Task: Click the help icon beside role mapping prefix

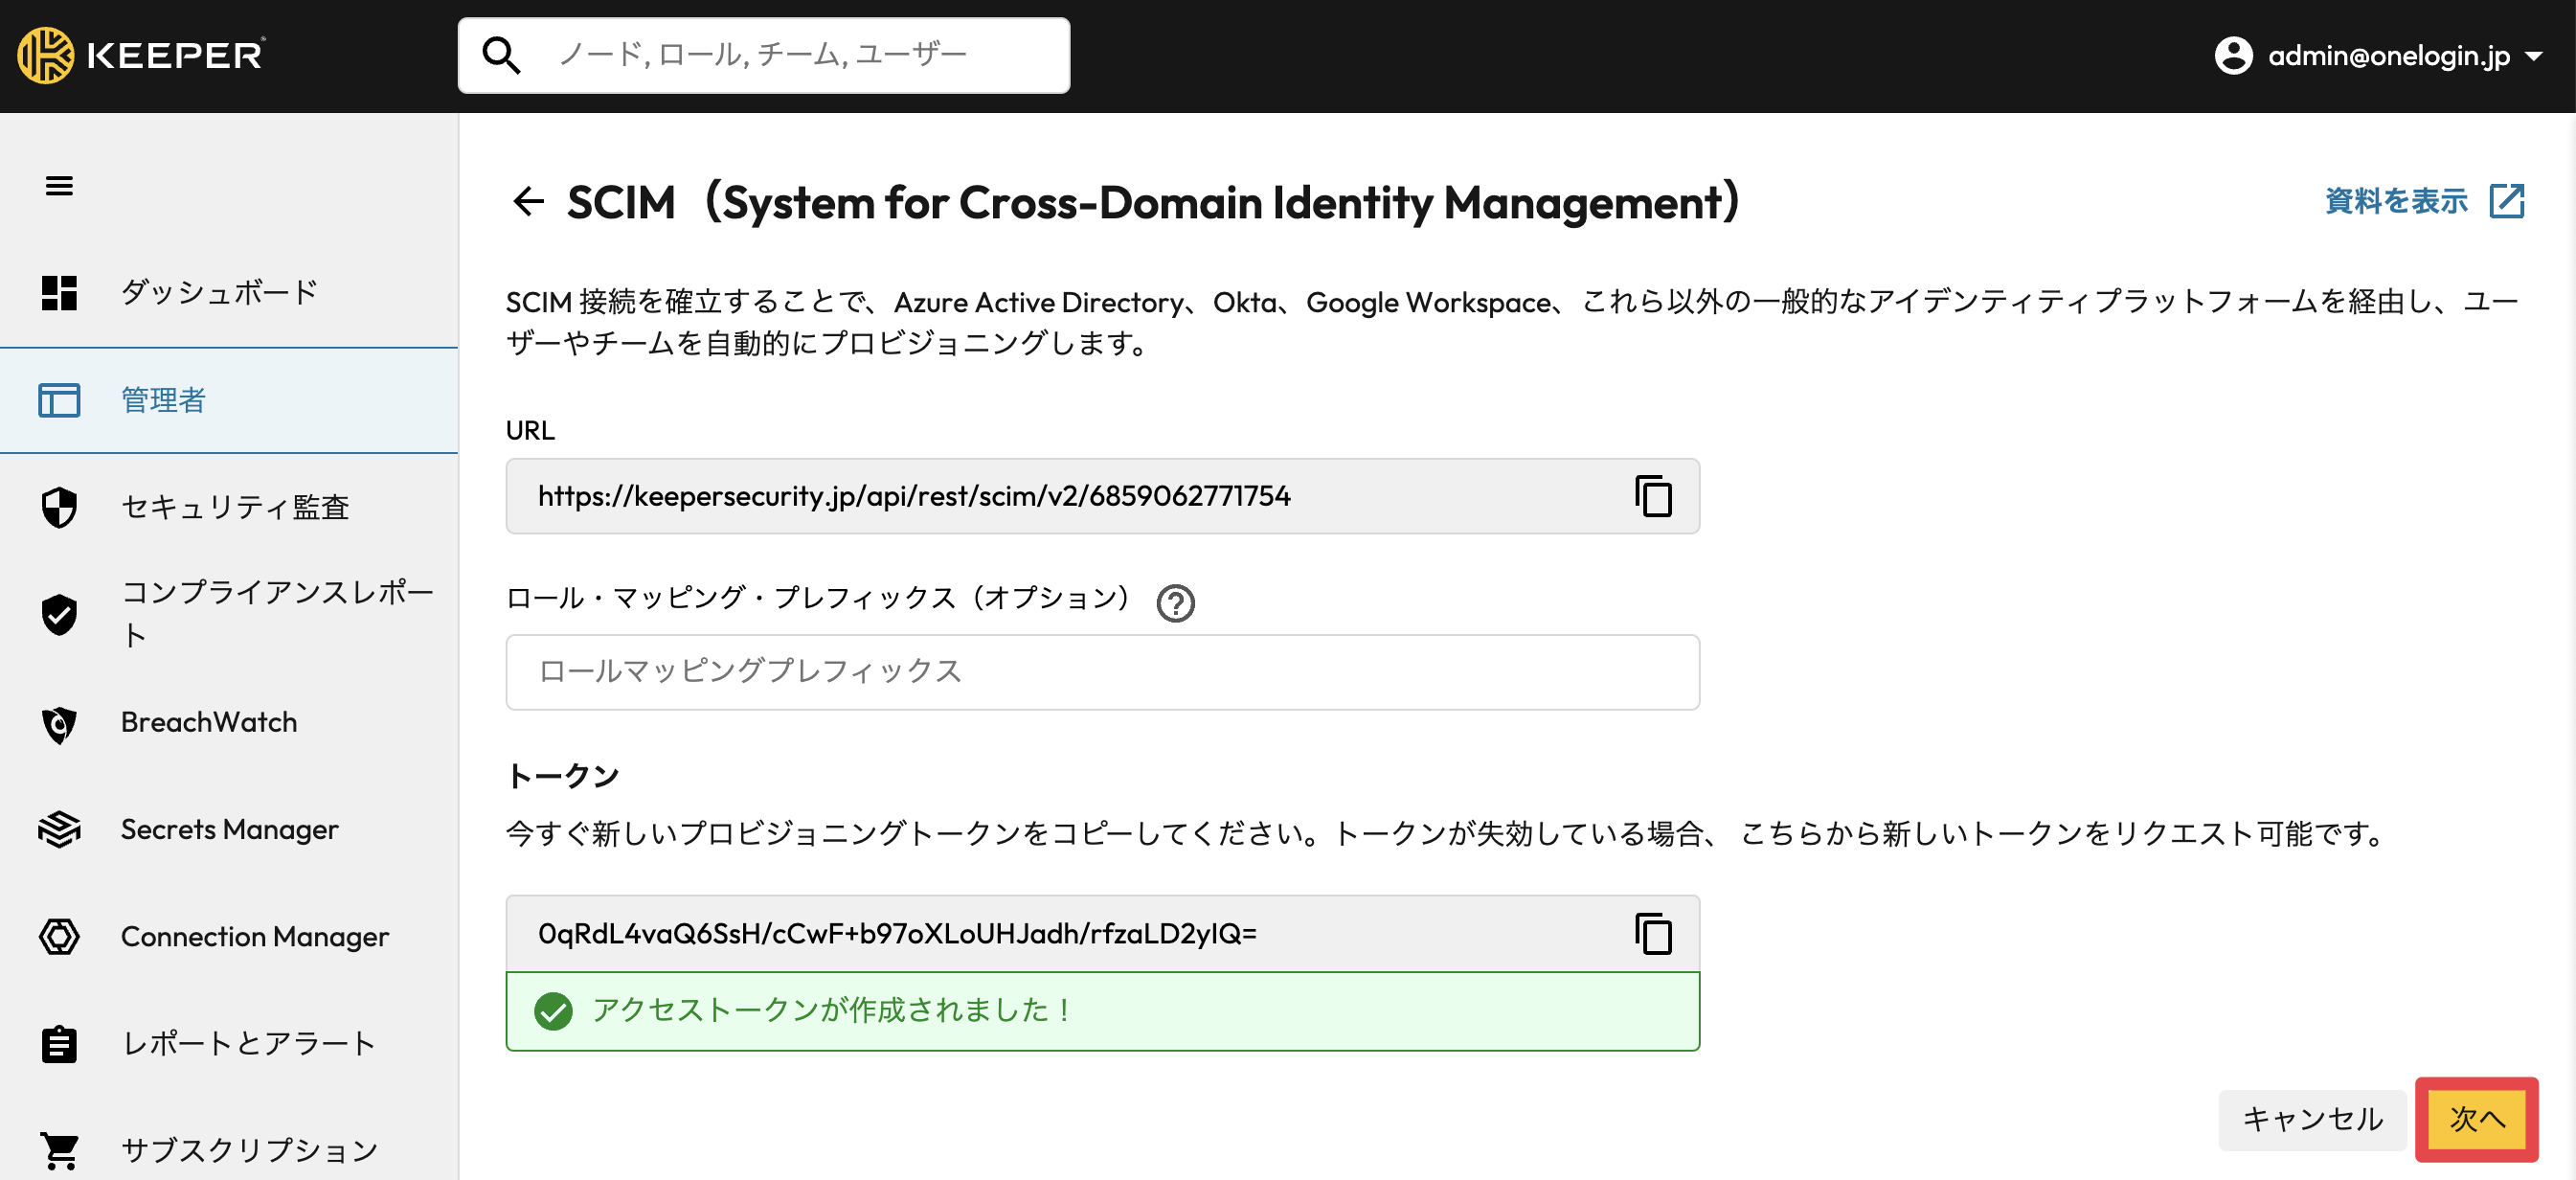Action: point(1175,603)
